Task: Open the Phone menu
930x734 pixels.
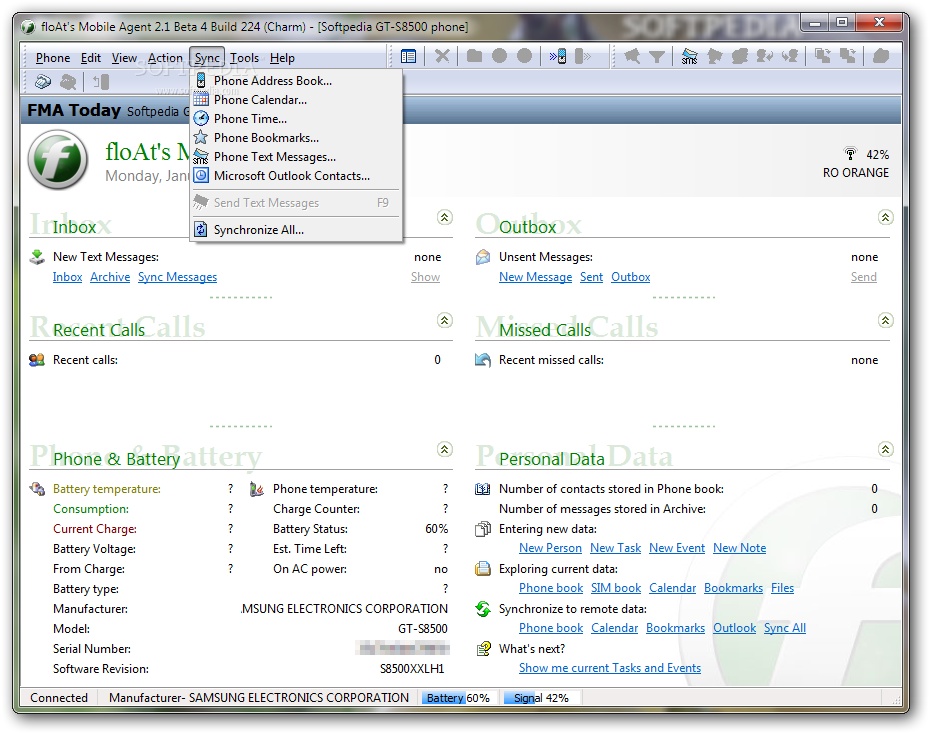Action: 53,58
